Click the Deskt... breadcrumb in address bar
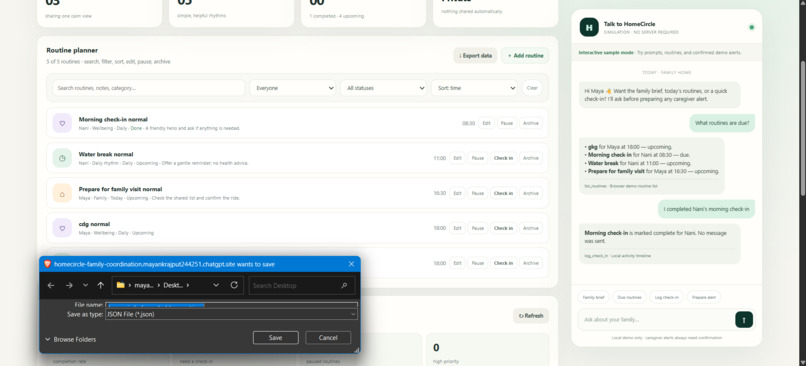This screenshot has height=366, width=806. 173,285
